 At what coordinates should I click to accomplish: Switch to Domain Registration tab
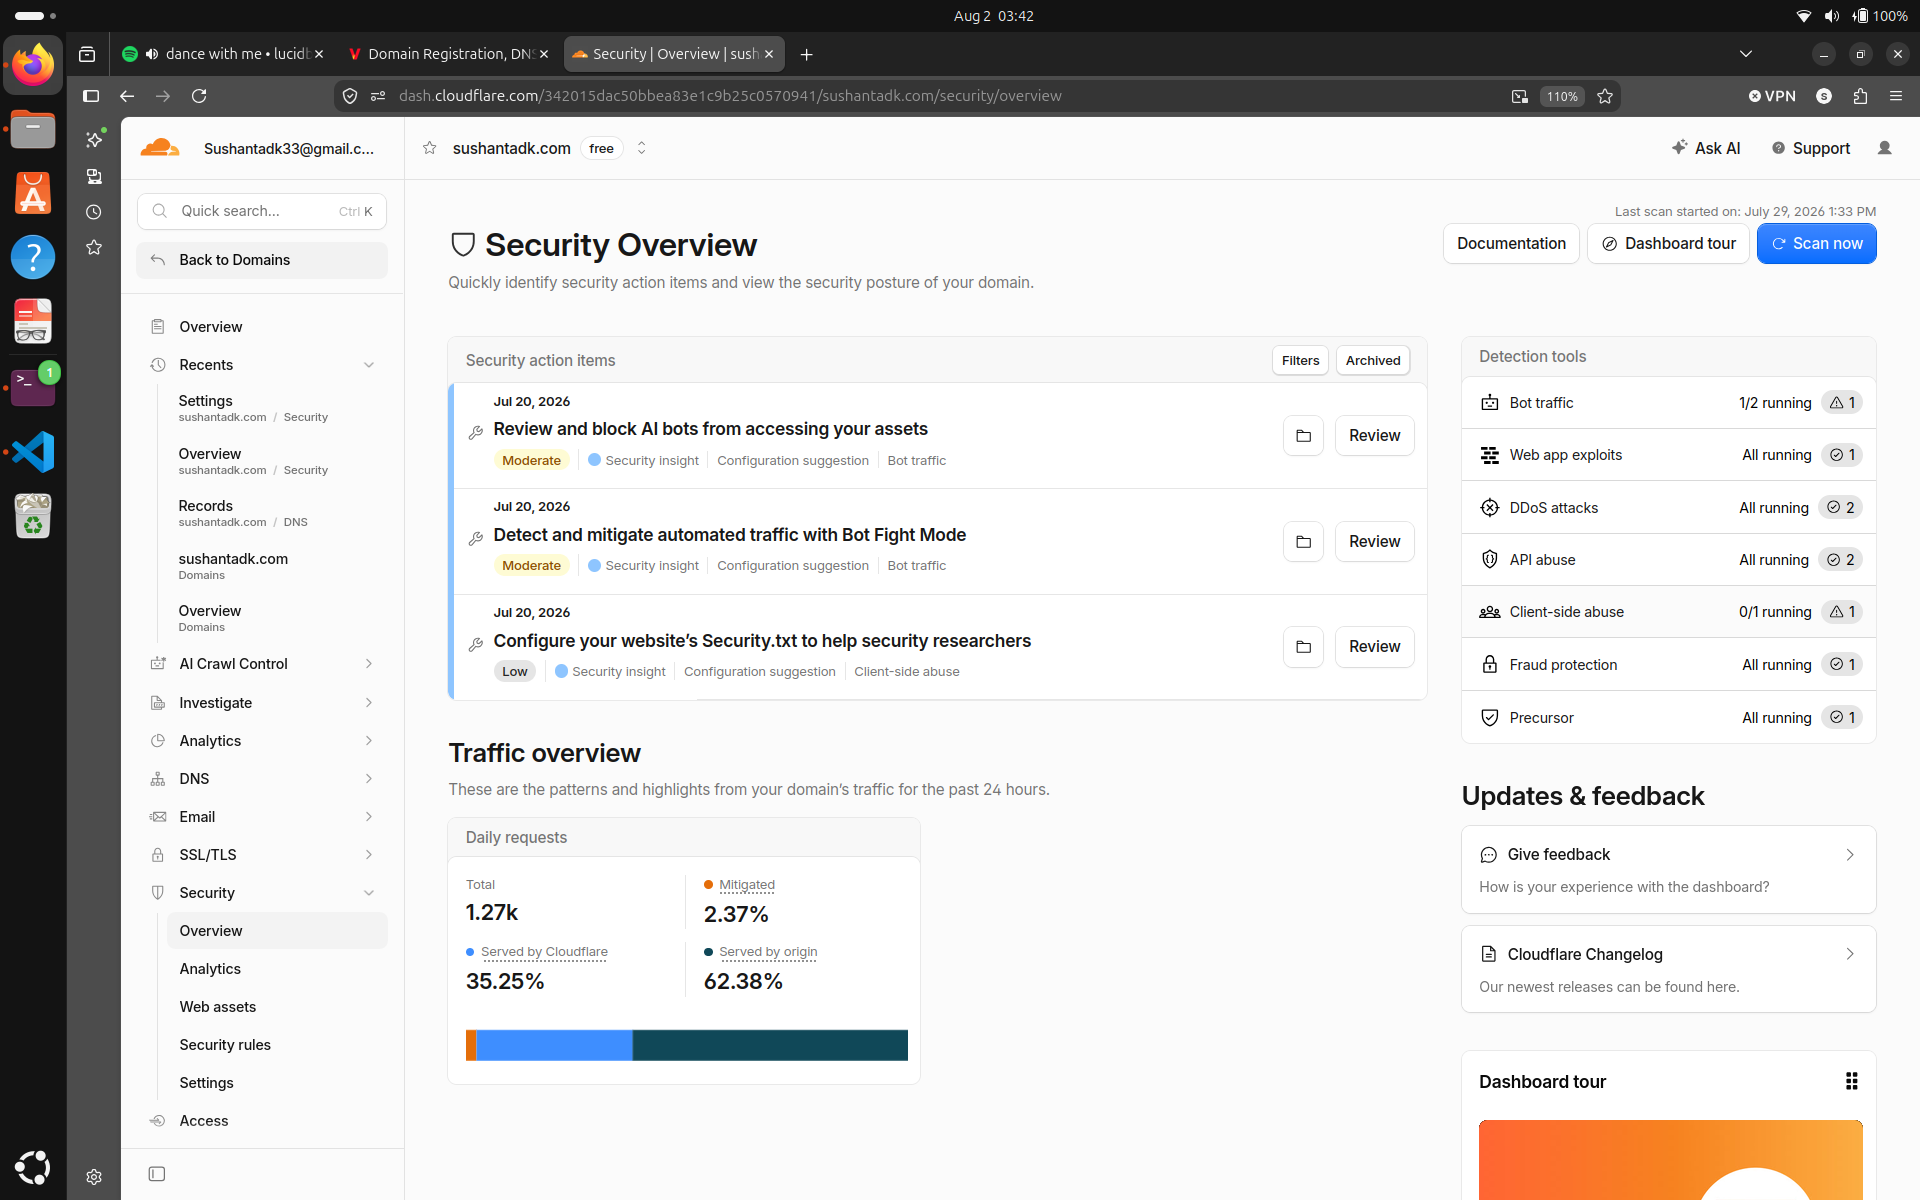(x=448, y=54)
